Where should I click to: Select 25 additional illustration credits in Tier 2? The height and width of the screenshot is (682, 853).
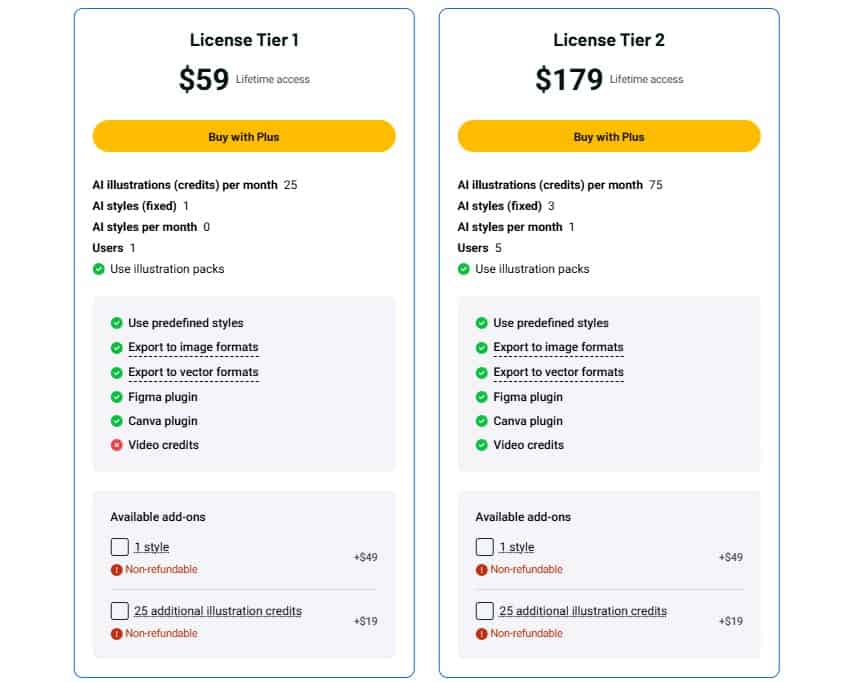tap(485, 611)
